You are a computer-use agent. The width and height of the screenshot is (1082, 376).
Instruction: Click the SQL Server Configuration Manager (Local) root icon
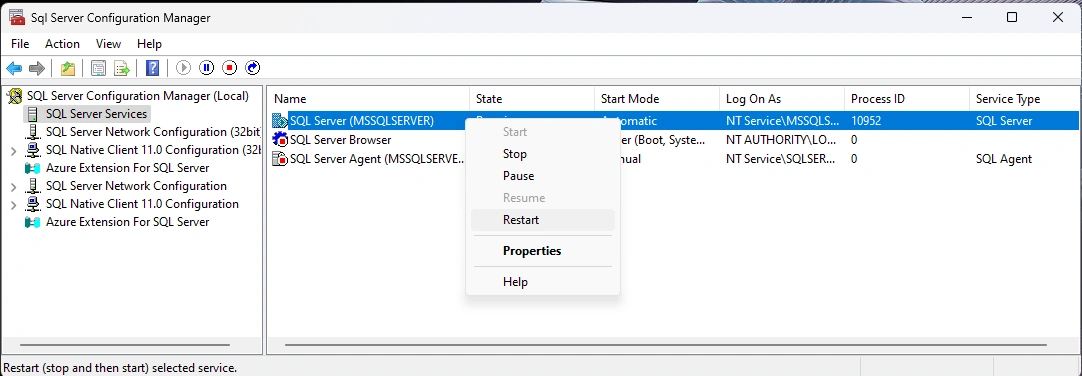coord(14,96)
